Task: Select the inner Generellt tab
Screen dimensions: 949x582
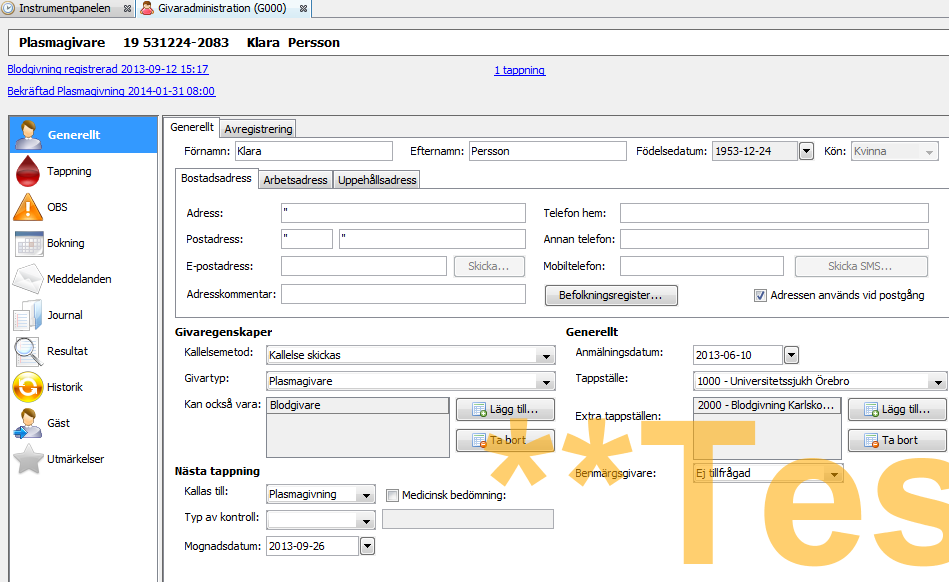Action: [192, 127]
